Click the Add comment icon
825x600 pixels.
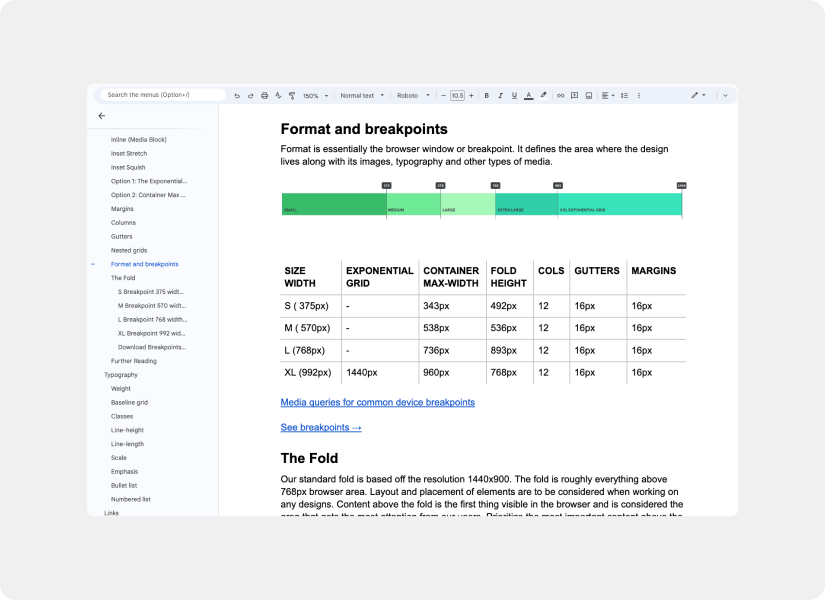coord(574,95)
